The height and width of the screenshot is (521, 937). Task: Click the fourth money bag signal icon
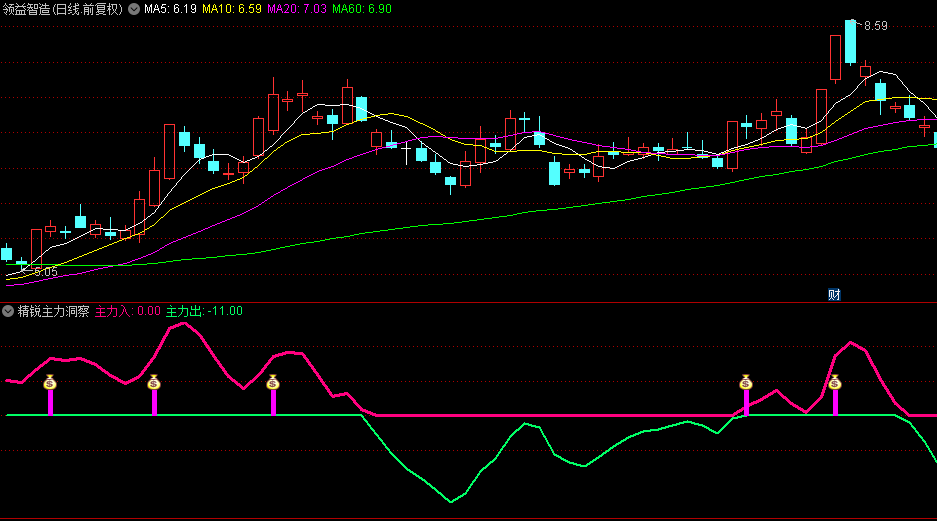tap(746, 382)
